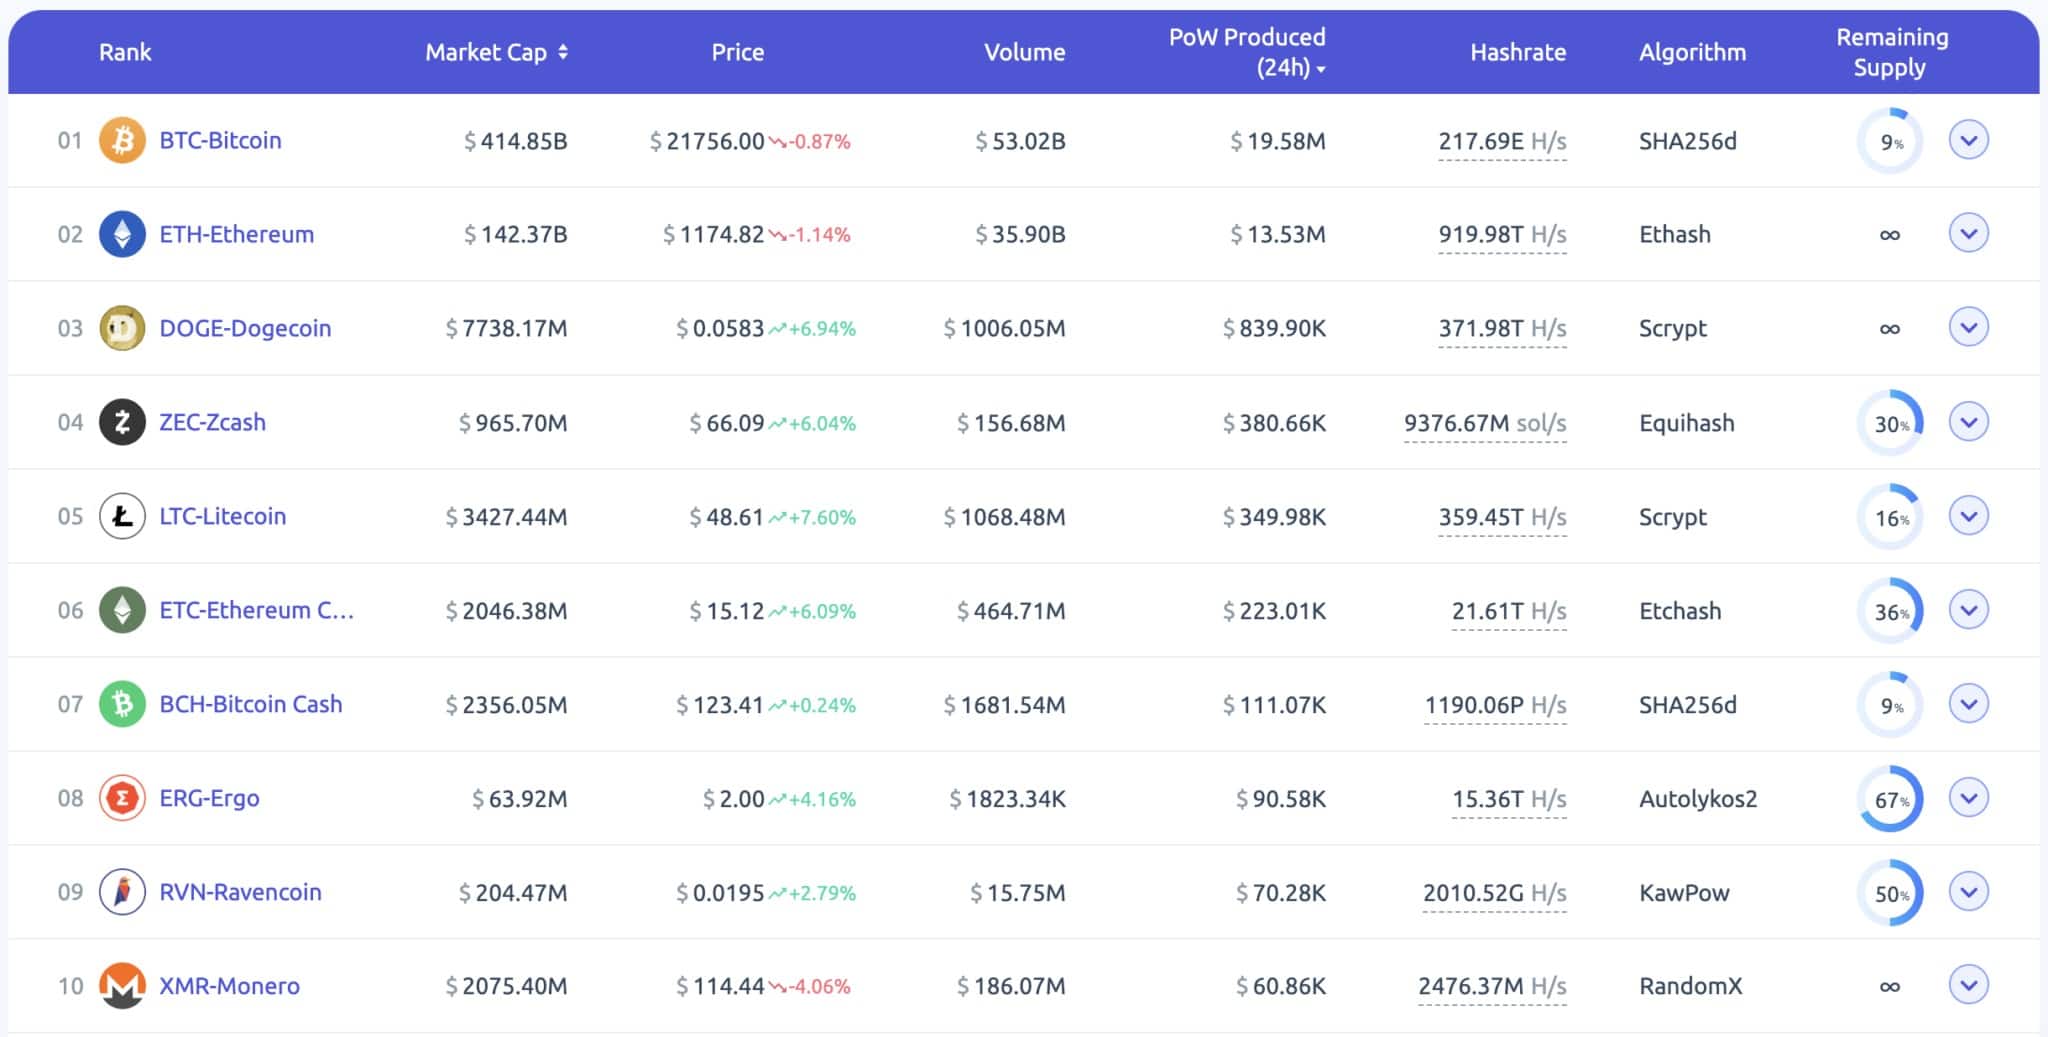
Task: Click Ethereum hashrate 919.98T H/s
Action: tap(1502, 235)
